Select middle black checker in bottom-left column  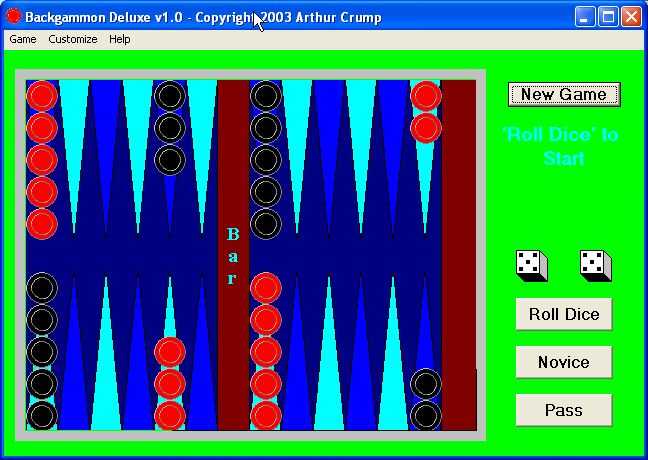click(42, 352)
